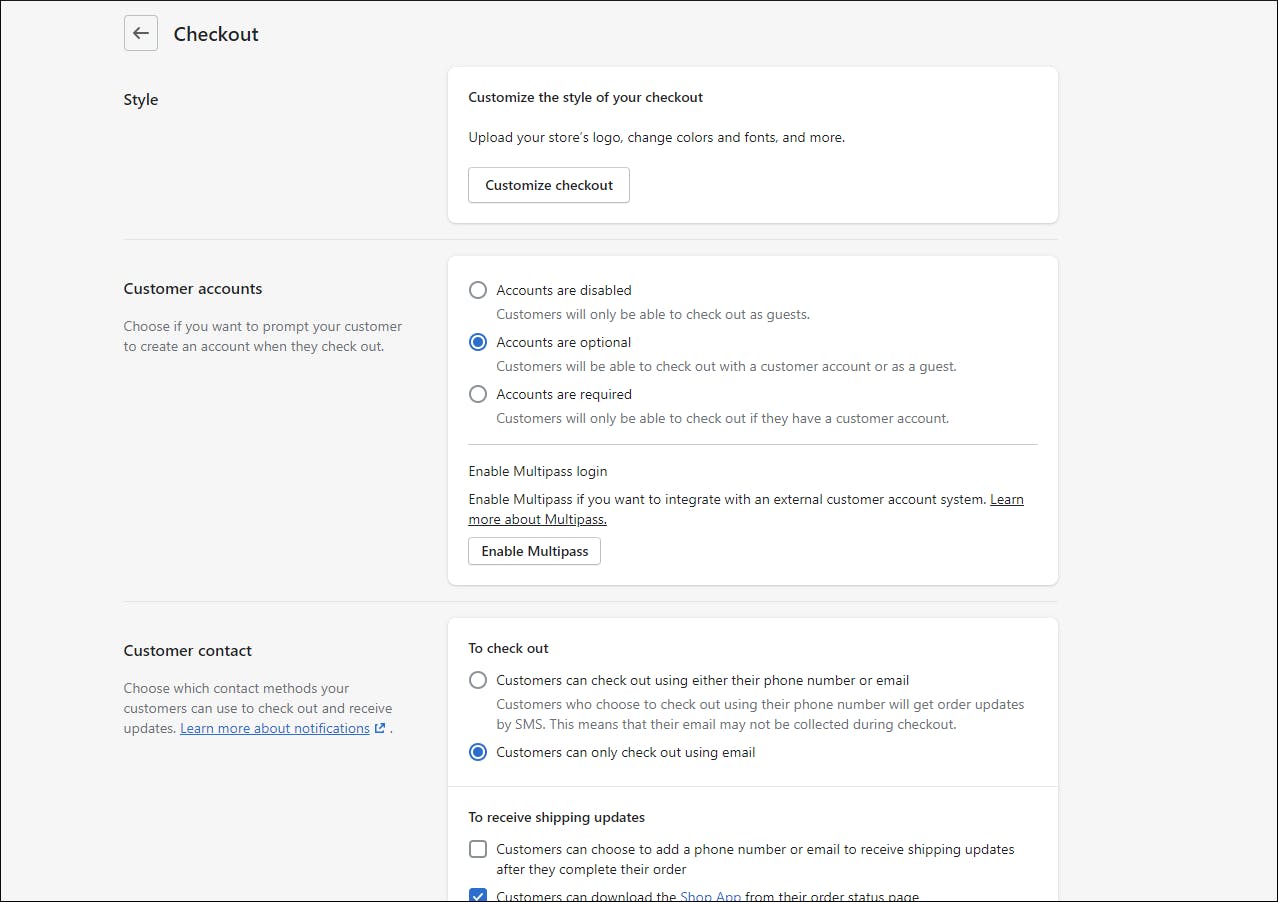Click 'only be able to check out if they have a customer account' text
The height and width of the screenshot is (902, 1278).
pos(723,418)
